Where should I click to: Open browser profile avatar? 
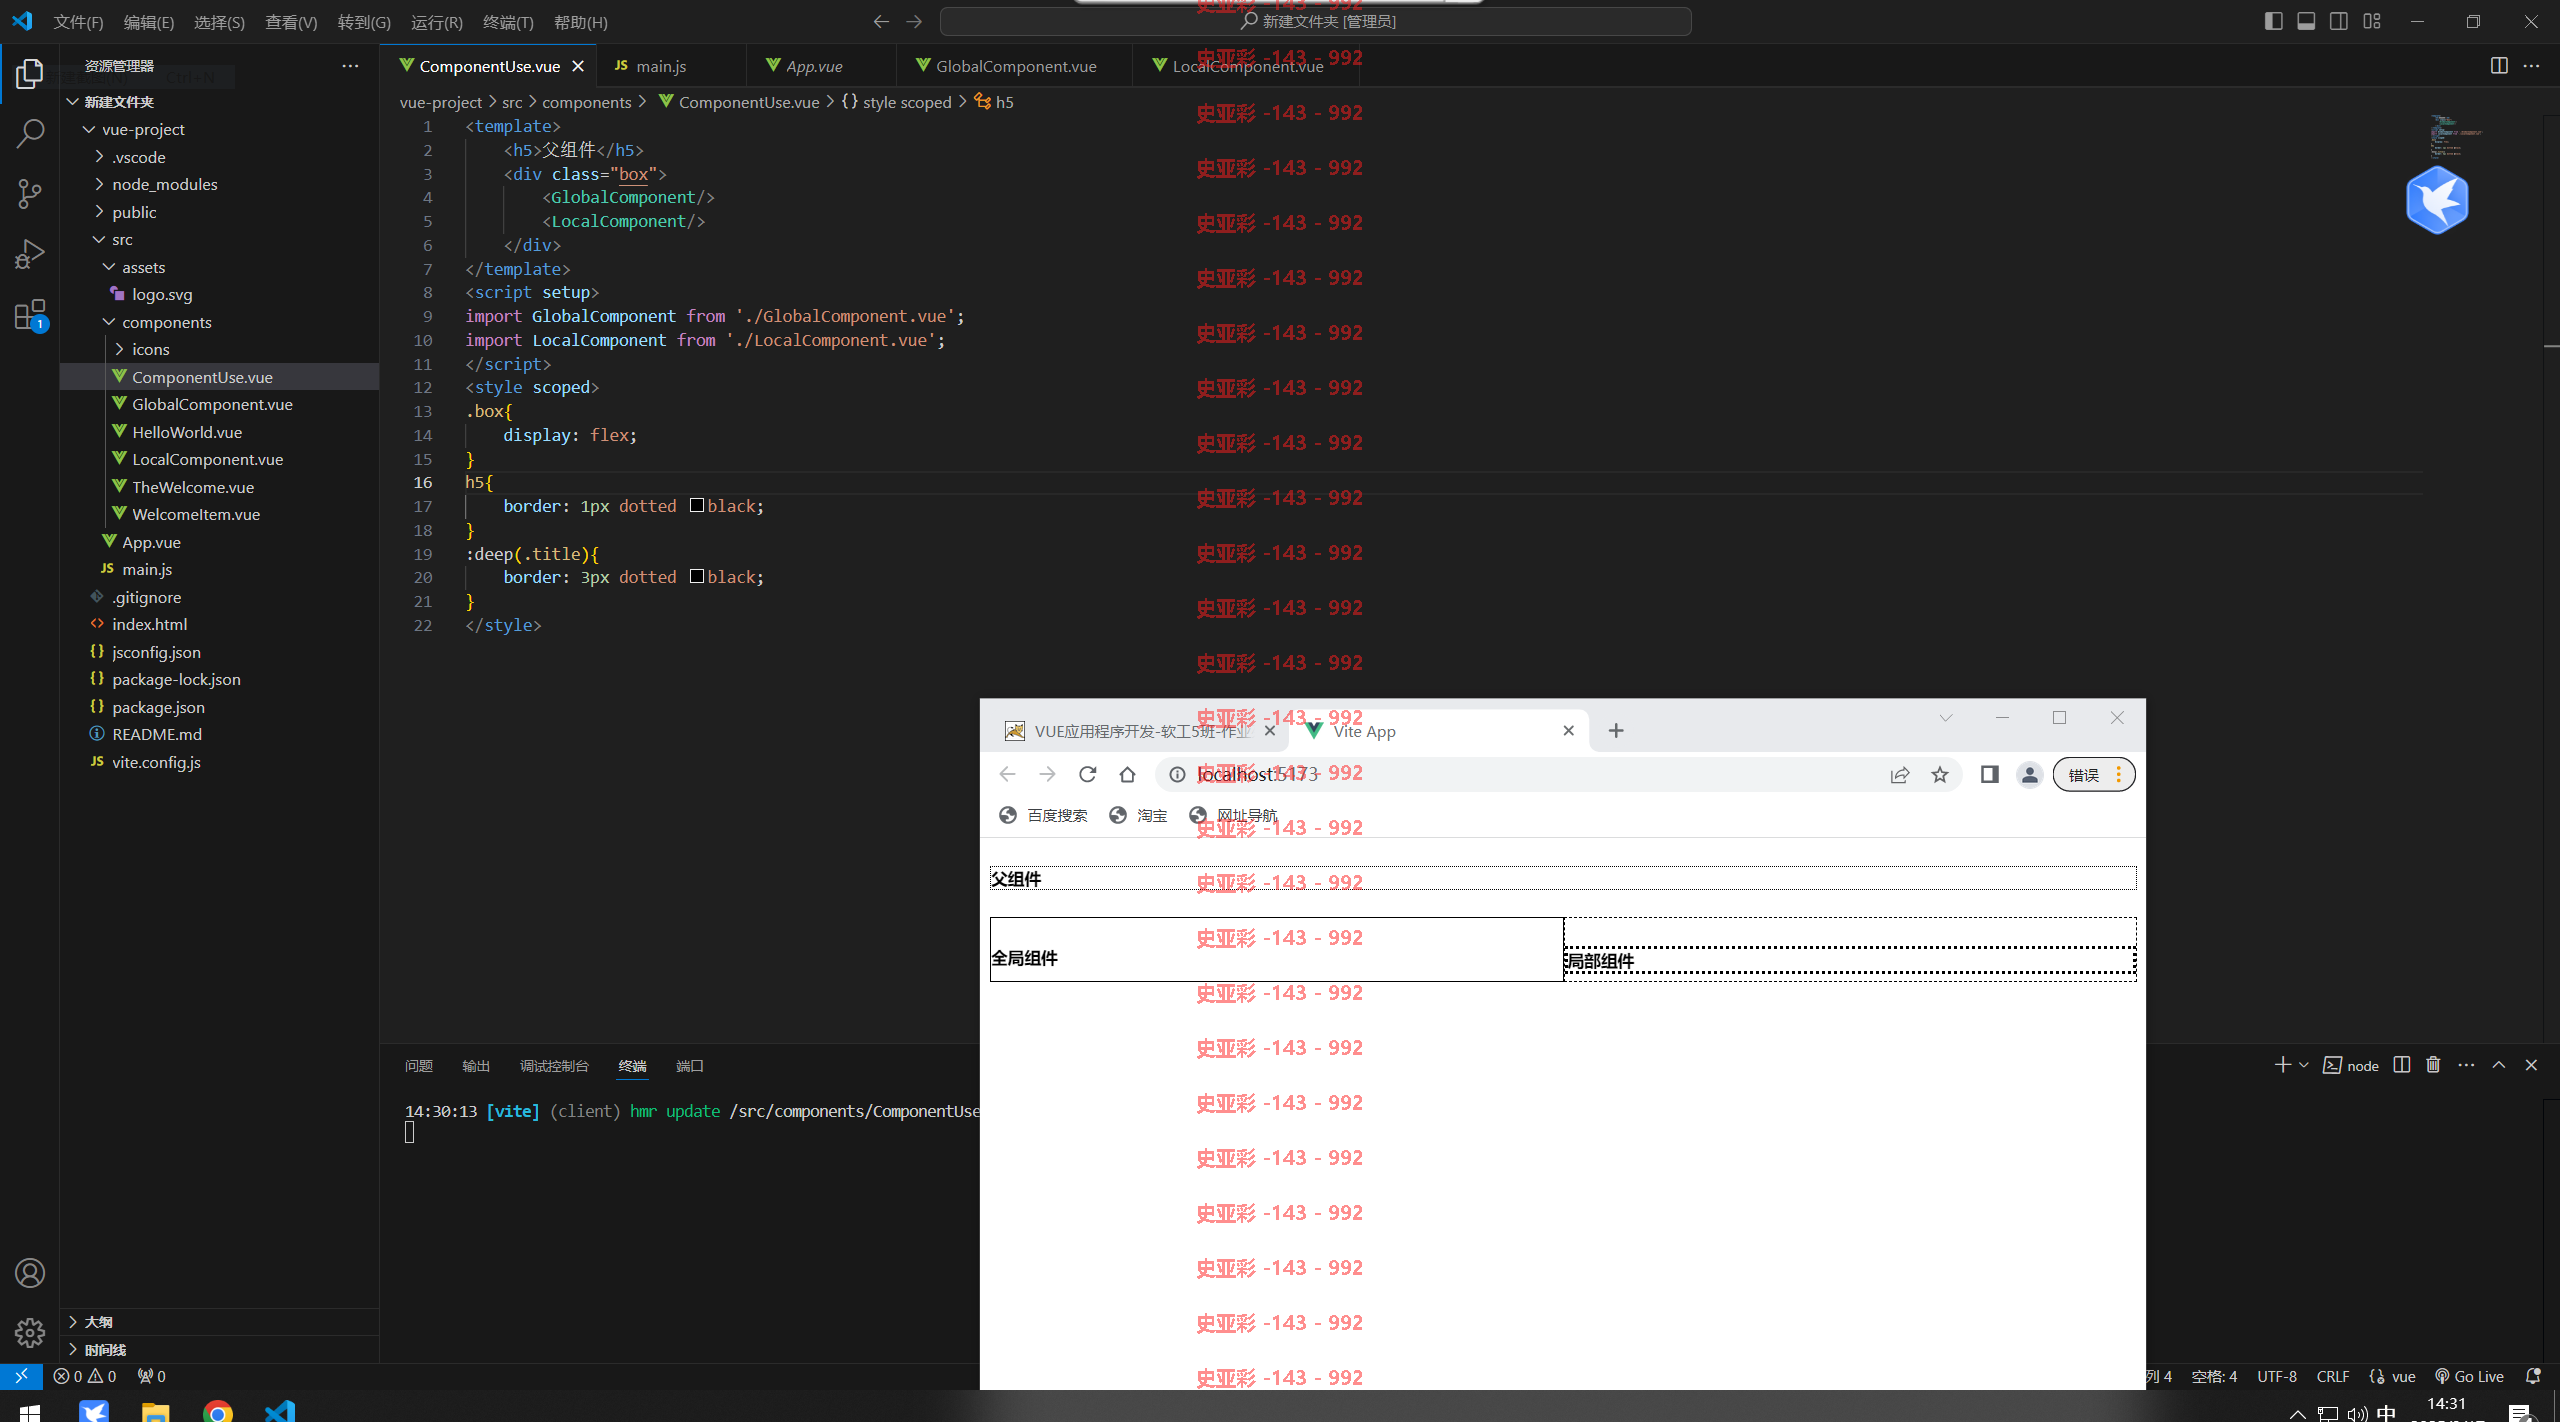point(2029,774)
